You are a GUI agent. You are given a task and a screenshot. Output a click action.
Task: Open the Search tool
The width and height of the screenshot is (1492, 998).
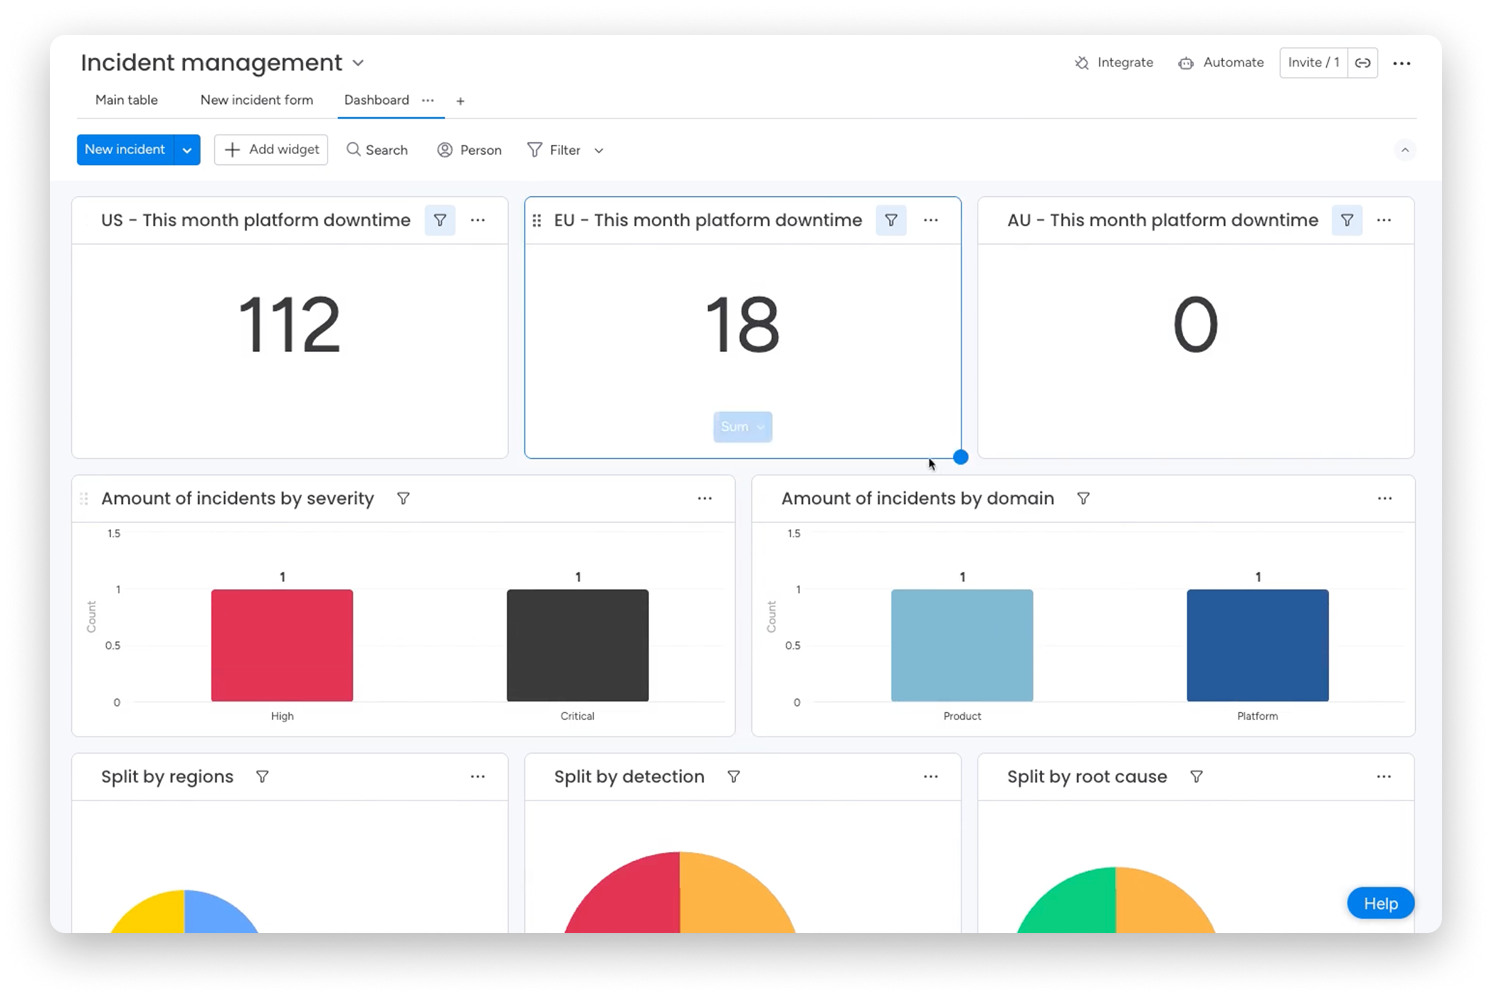pyautogui.click(x=377, y=150)
